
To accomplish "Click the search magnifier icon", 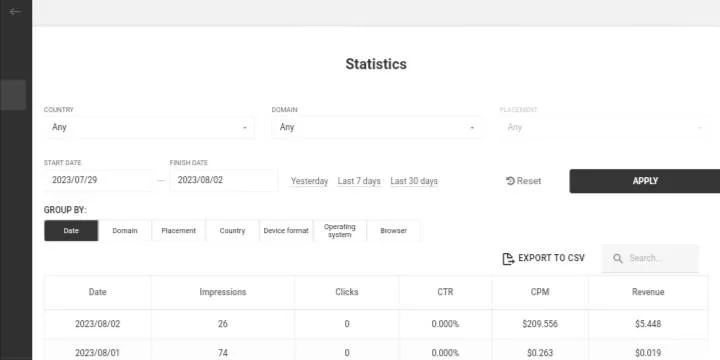I will point(618,258).
